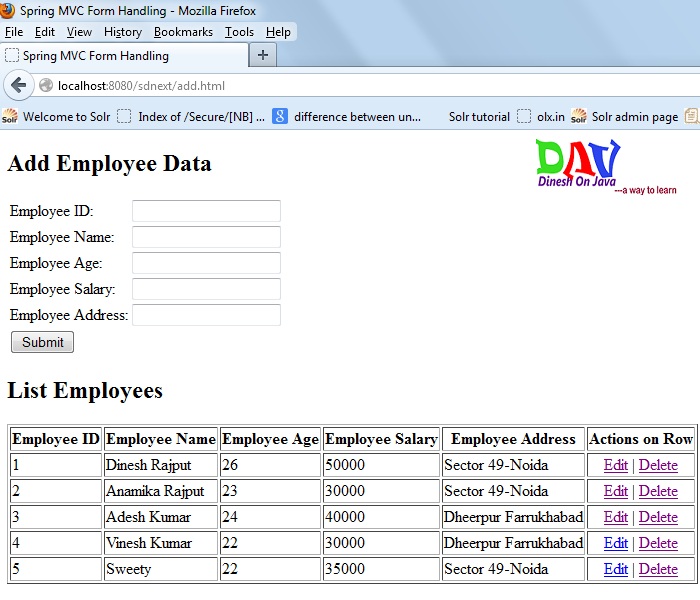Image resolution: width=700 pixels, height=600 pixels.
Task: Click the Add Employee Data heading
Action: (x=109, y=163)
